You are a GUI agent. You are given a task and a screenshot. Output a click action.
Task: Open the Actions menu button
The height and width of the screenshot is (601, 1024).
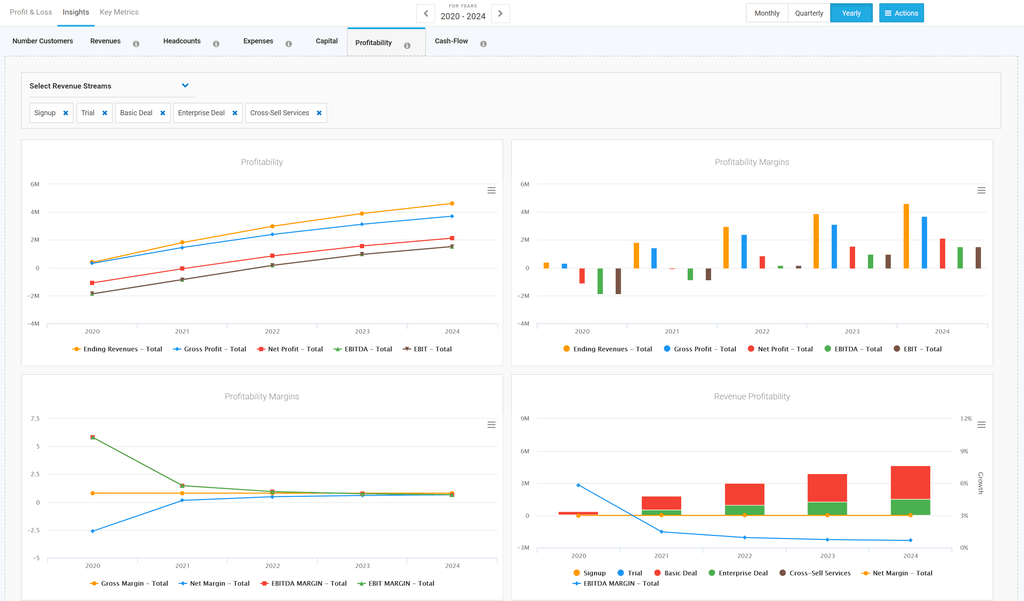901,13
